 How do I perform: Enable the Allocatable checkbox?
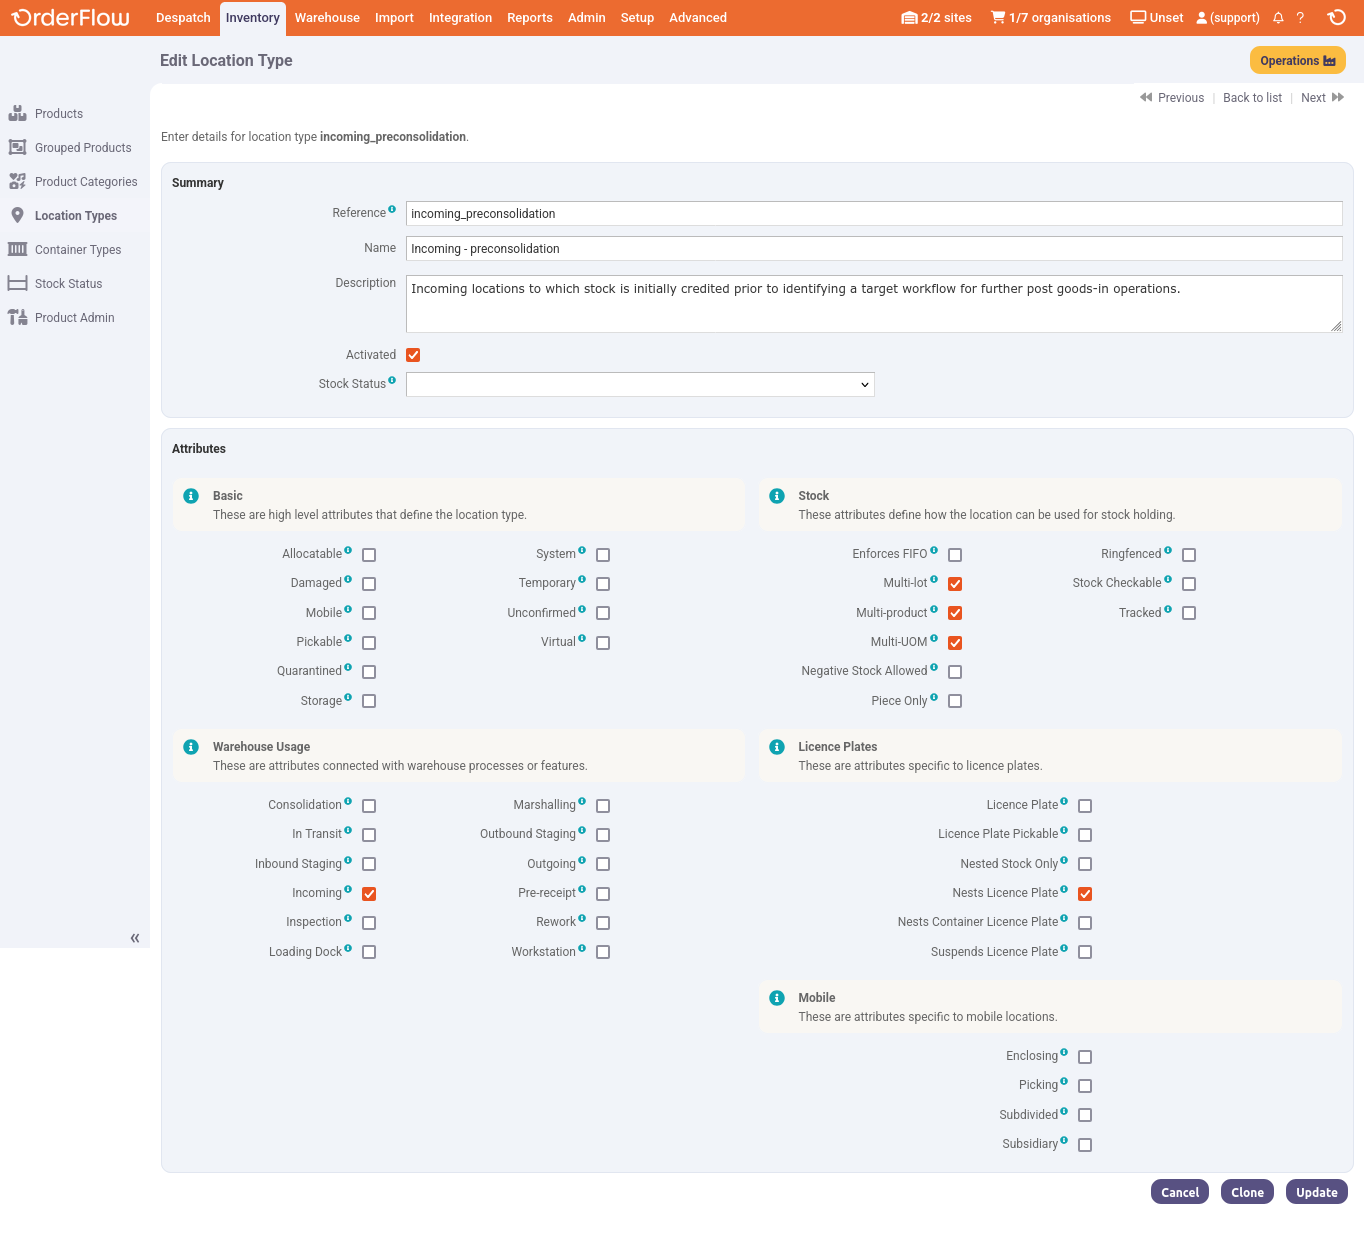[x=369, y=555]
